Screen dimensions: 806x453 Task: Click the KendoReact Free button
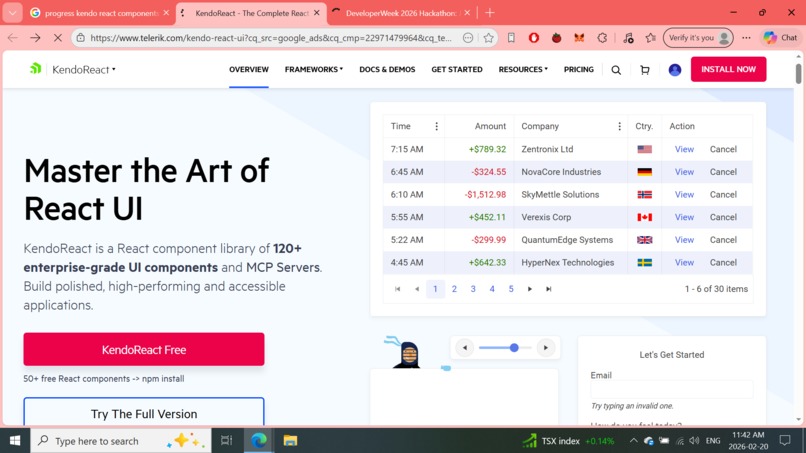click(x=144, y=350)
